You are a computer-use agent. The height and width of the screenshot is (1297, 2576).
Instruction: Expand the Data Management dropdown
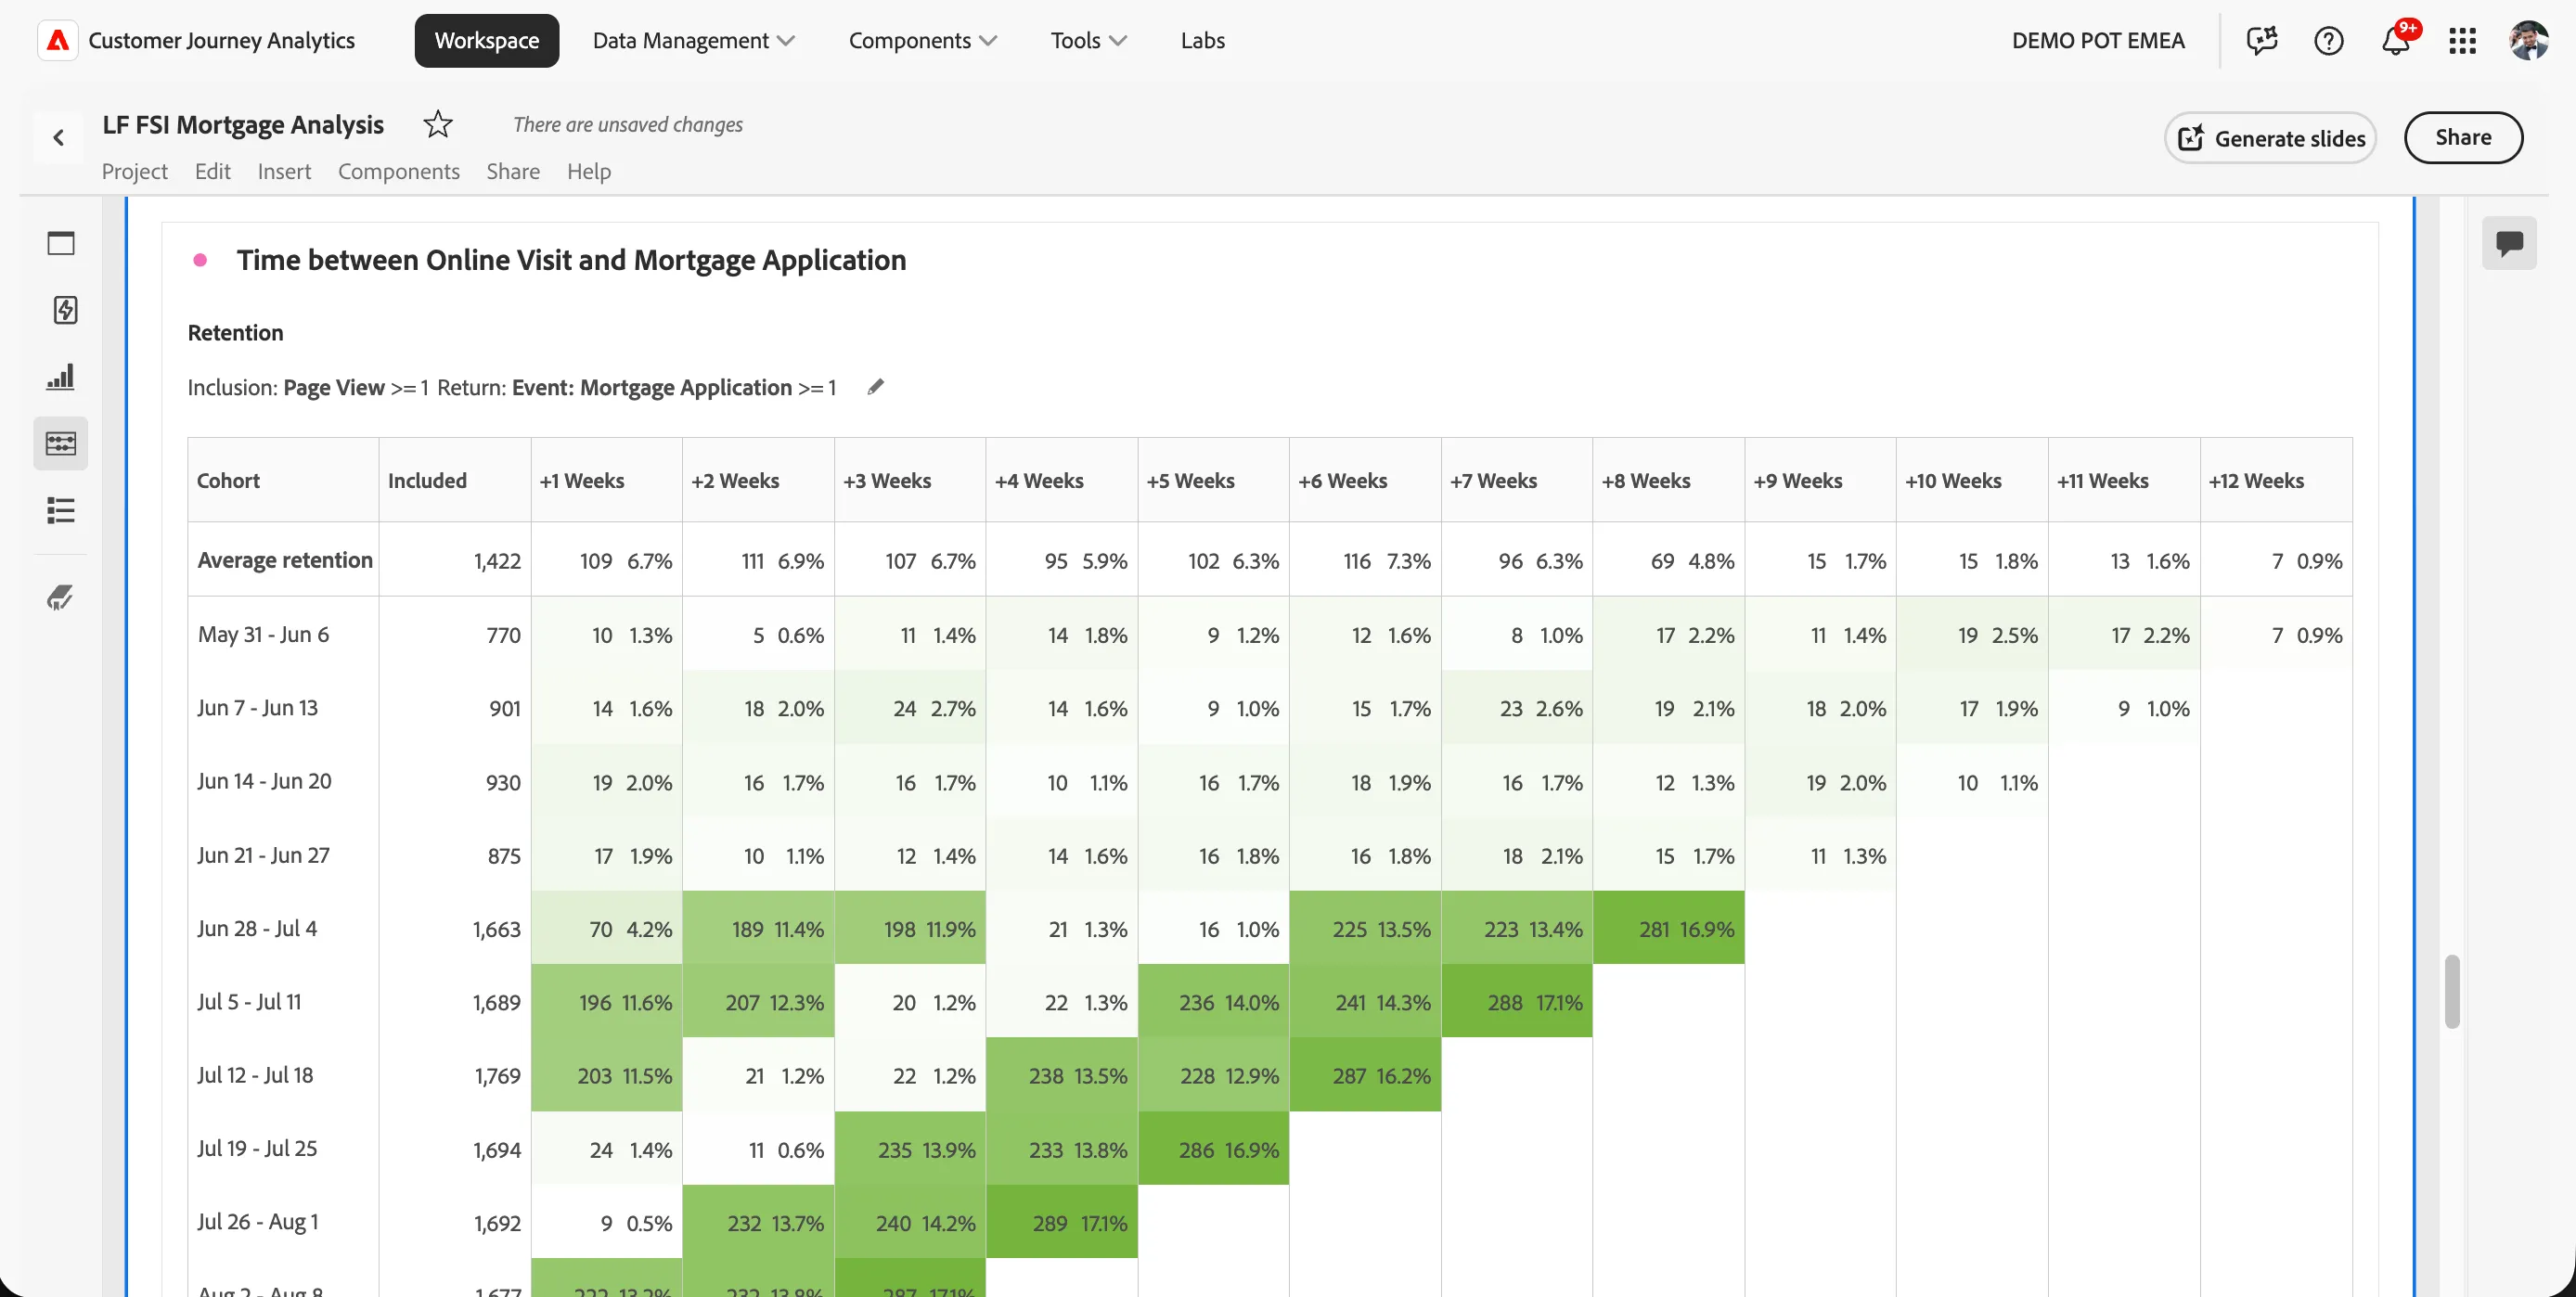(693, 40)
